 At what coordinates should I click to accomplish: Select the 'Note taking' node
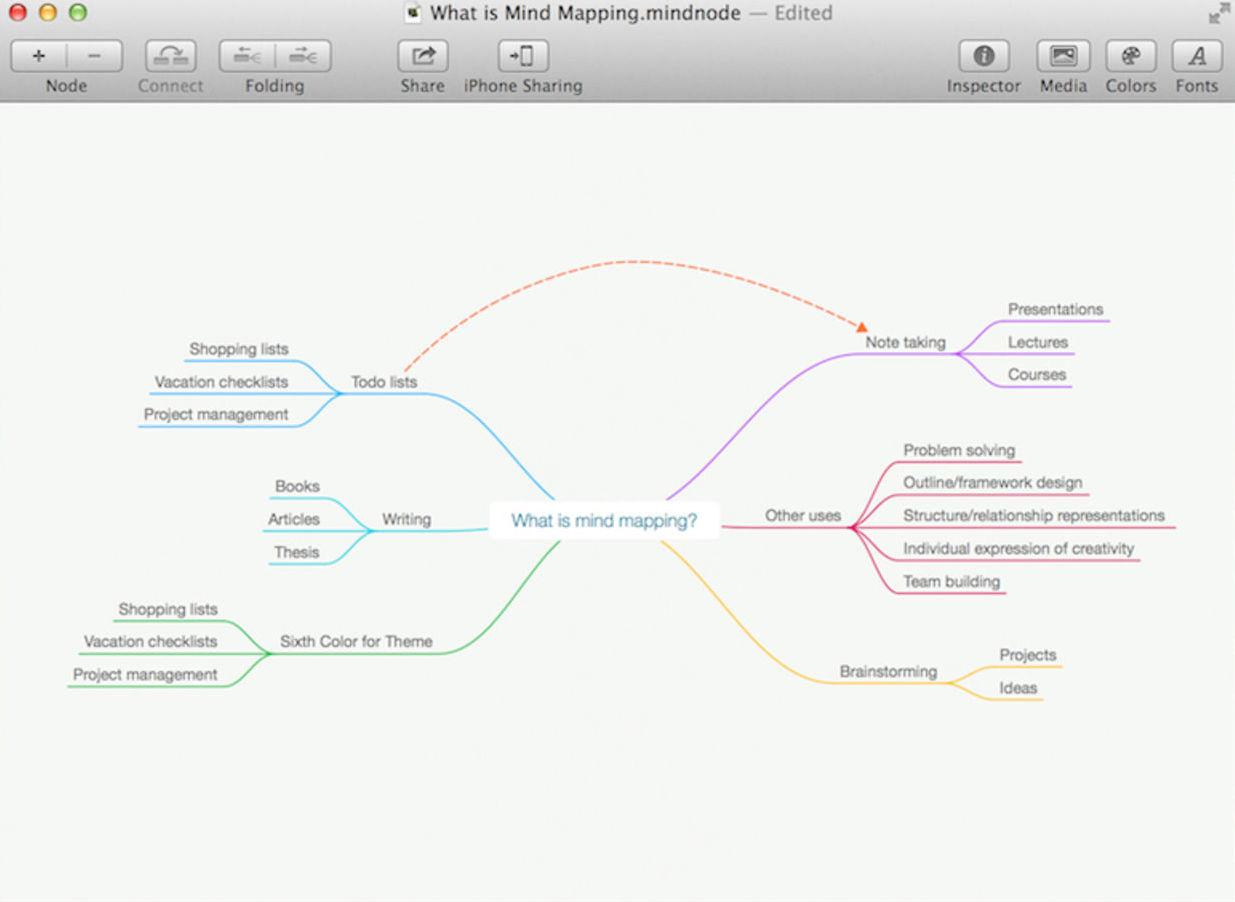point(905,342)
